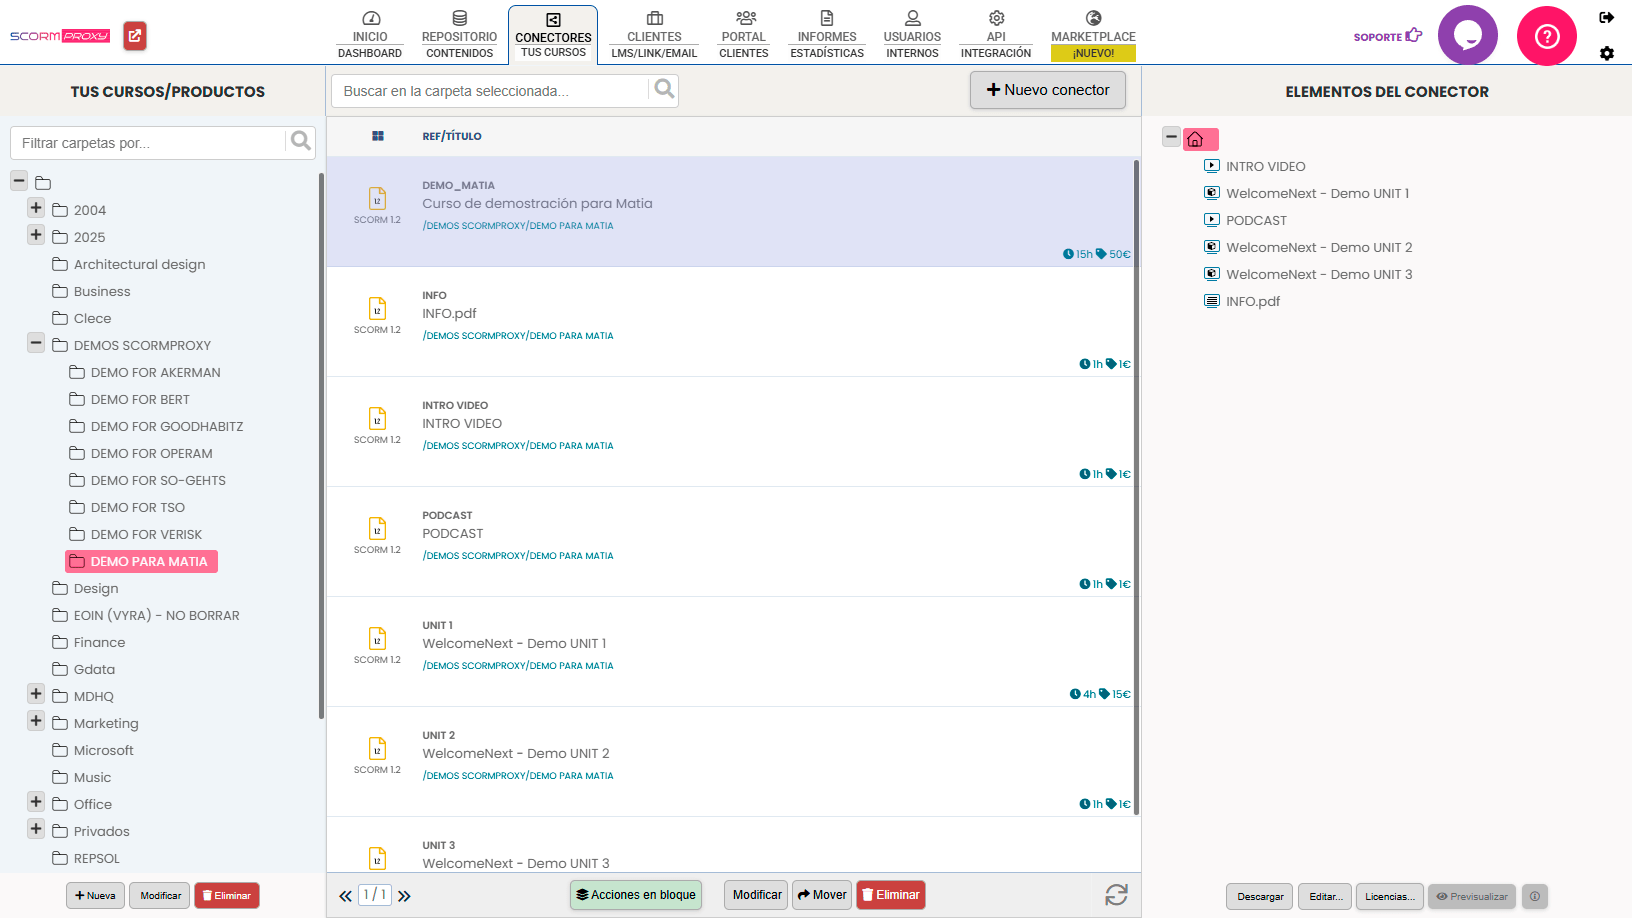Select the DEMO PARA MATIA folder
This screenshot has height=918, width=1632.
pyautogui.click(x=141, y=561)
